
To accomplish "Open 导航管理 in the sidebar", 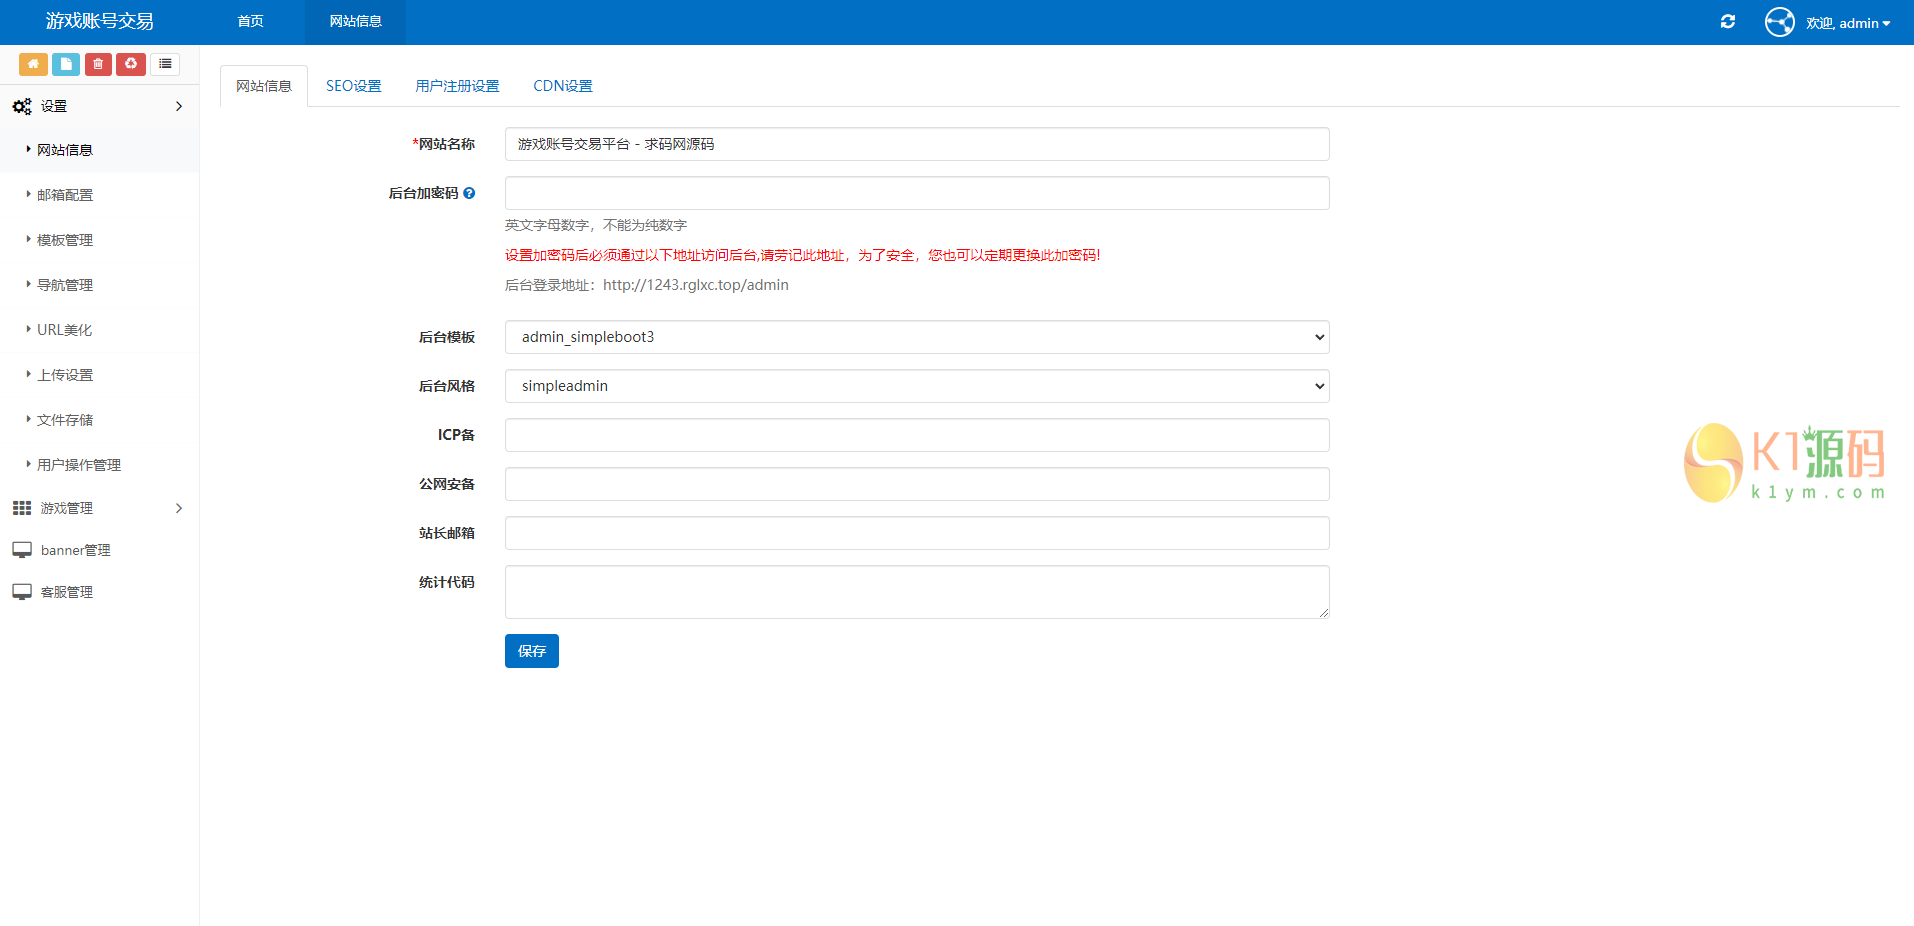I will point(65,285).
